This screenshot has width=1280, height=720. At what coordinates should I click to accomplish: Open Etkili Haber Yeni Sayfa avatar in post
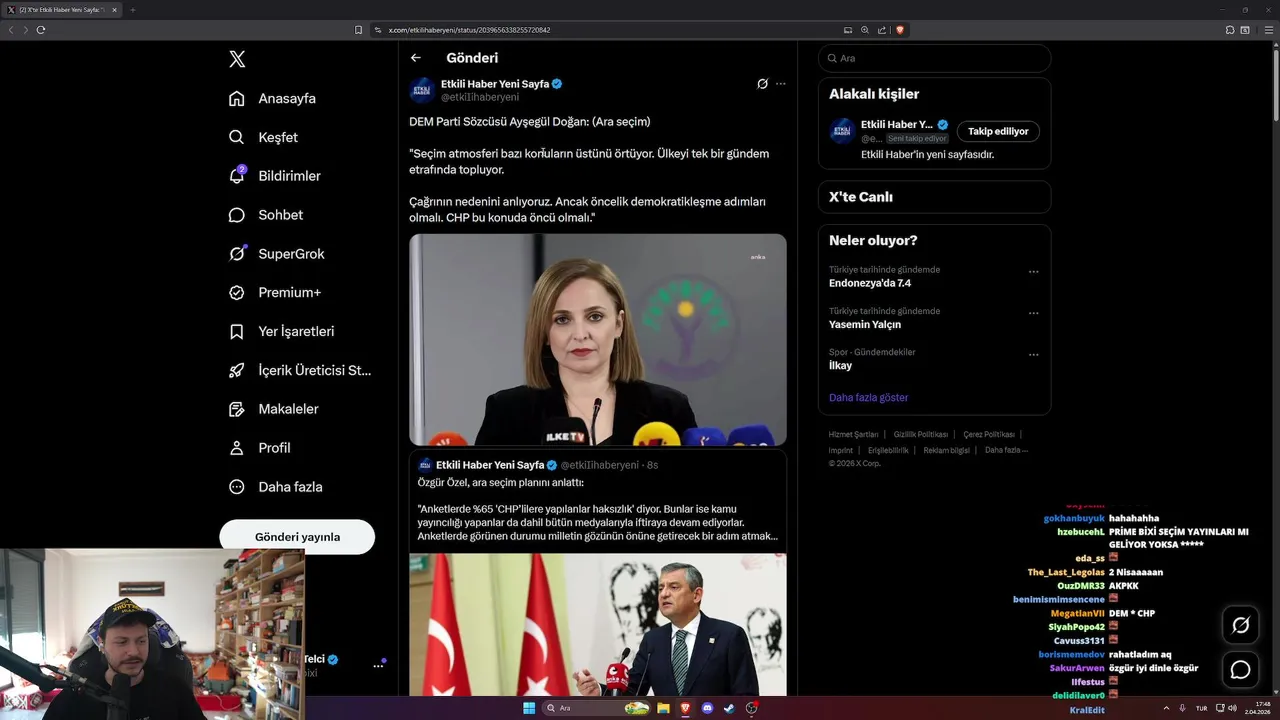[x=422, y=90]
